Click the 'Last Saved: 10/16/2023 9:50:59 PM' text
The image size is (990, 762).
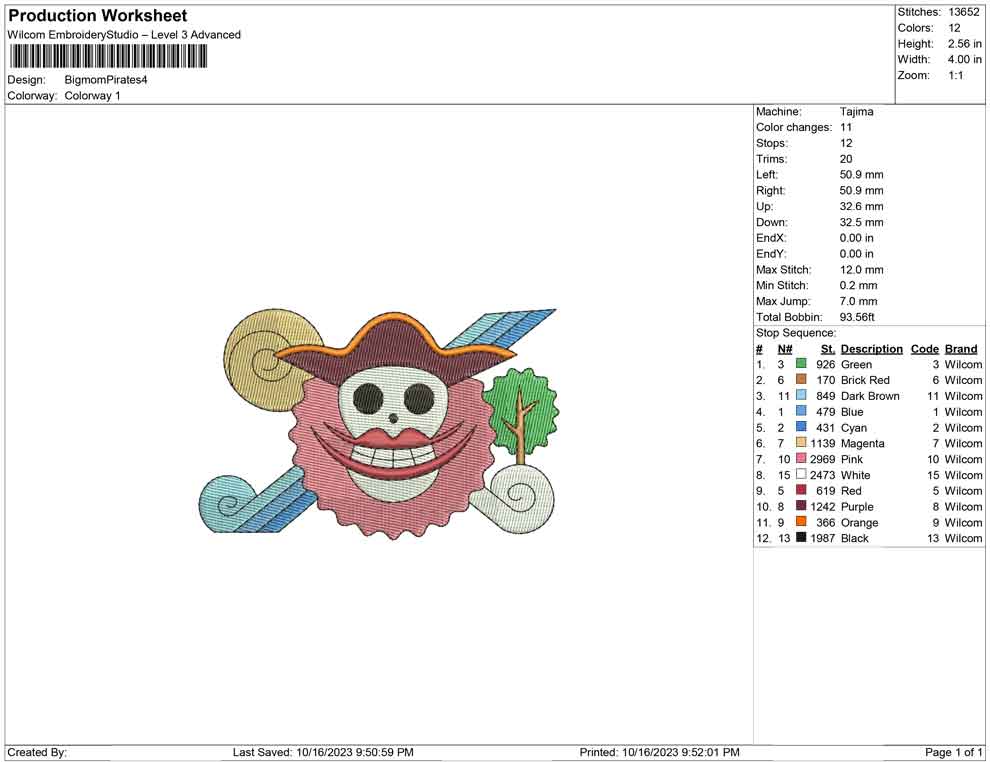coord(323,752)
